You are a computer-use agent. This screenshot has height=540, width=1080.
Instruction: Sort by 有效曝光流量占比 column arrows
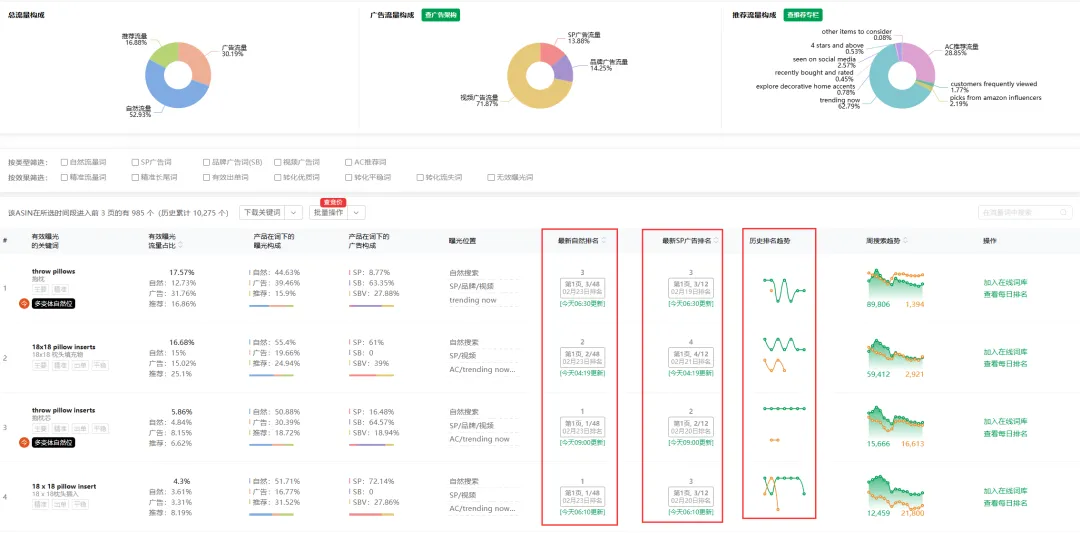180,245
